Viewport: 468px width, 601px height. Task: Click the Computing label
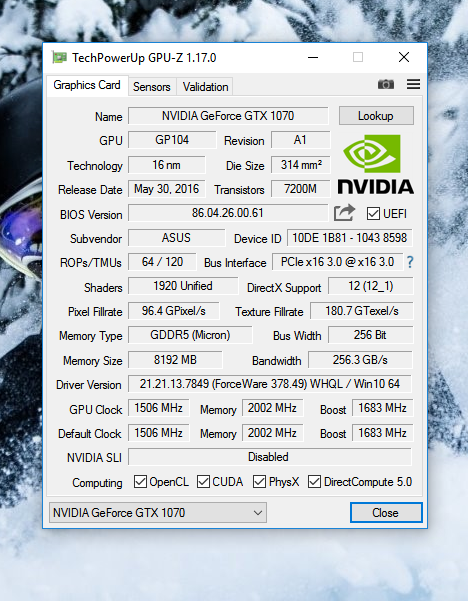click(97, 483)
